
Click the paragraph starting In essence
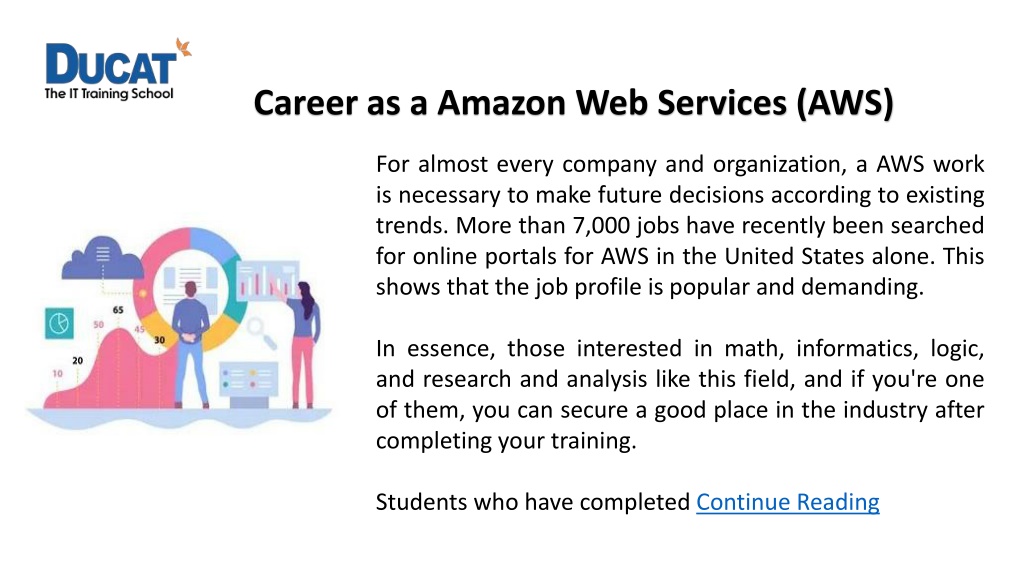tap(680, 394)
